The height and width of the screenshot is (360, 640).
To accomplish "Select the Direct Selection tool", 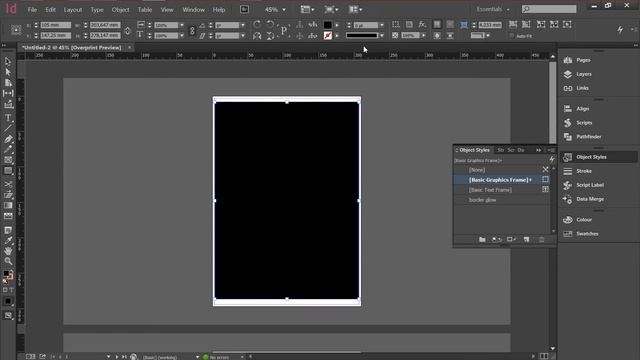I will 8,72.
